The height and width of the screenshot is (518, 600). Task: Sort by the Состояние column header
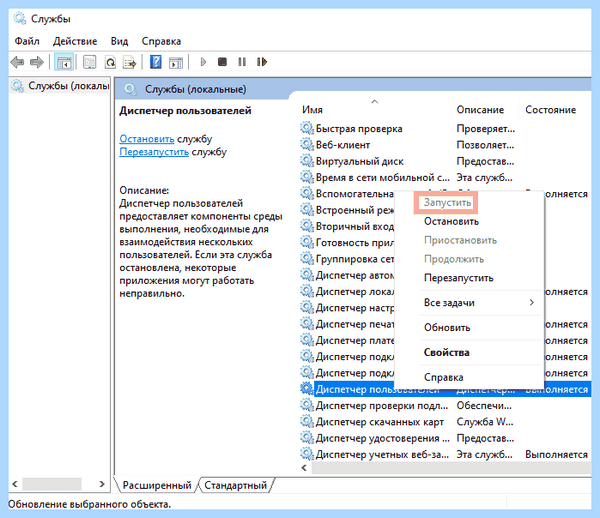pos(550,110)
